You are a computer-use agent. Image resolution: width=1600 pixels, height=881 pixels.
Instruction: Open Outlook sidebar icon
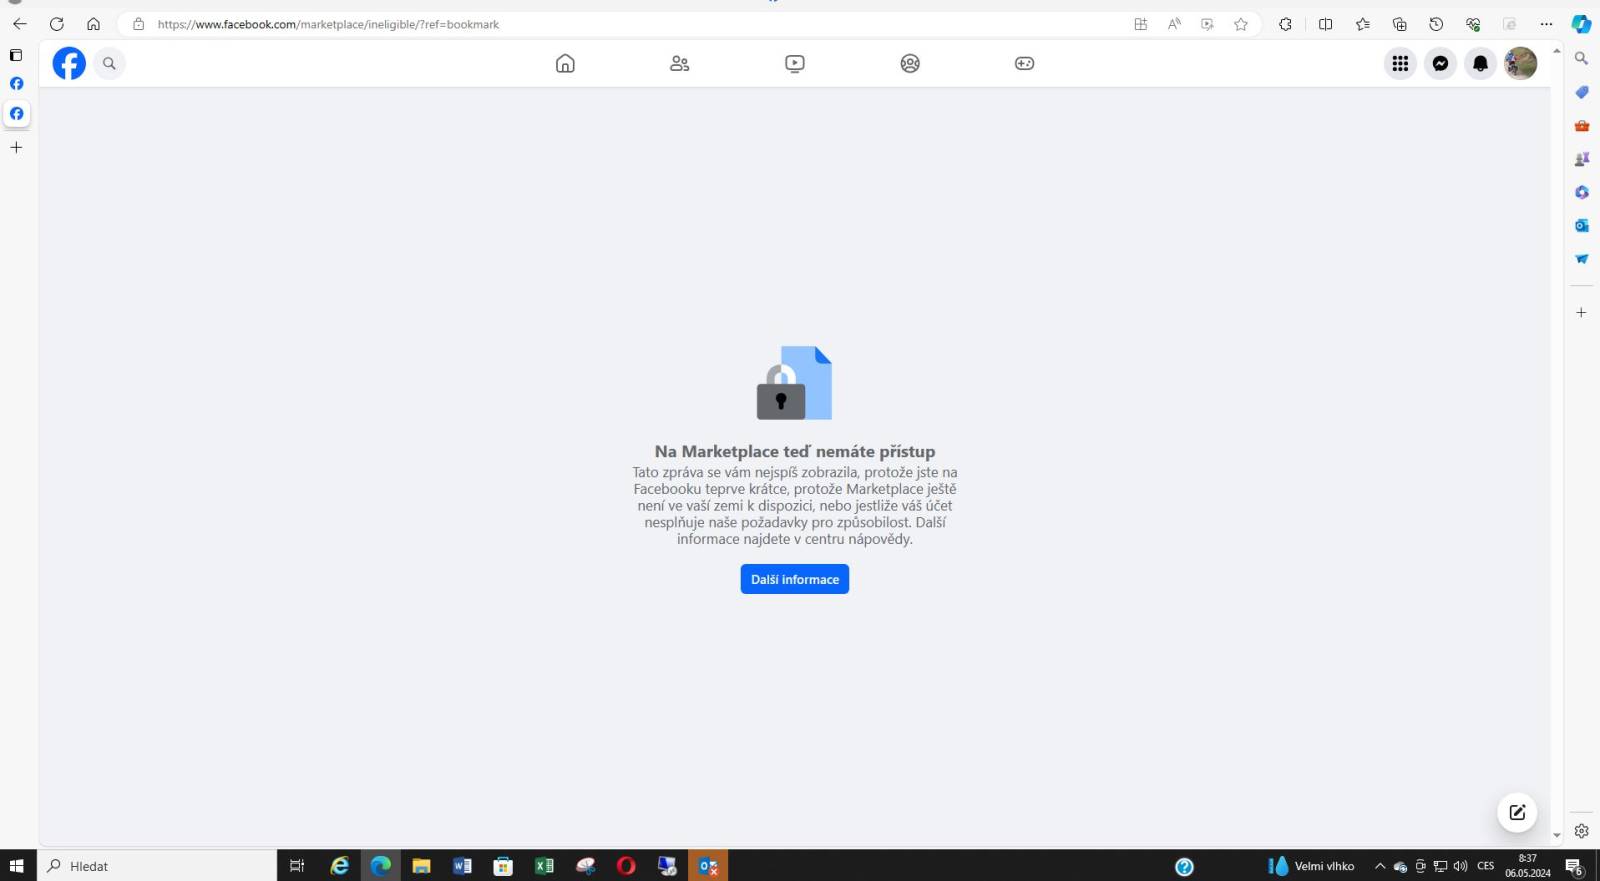[1581, 225]
